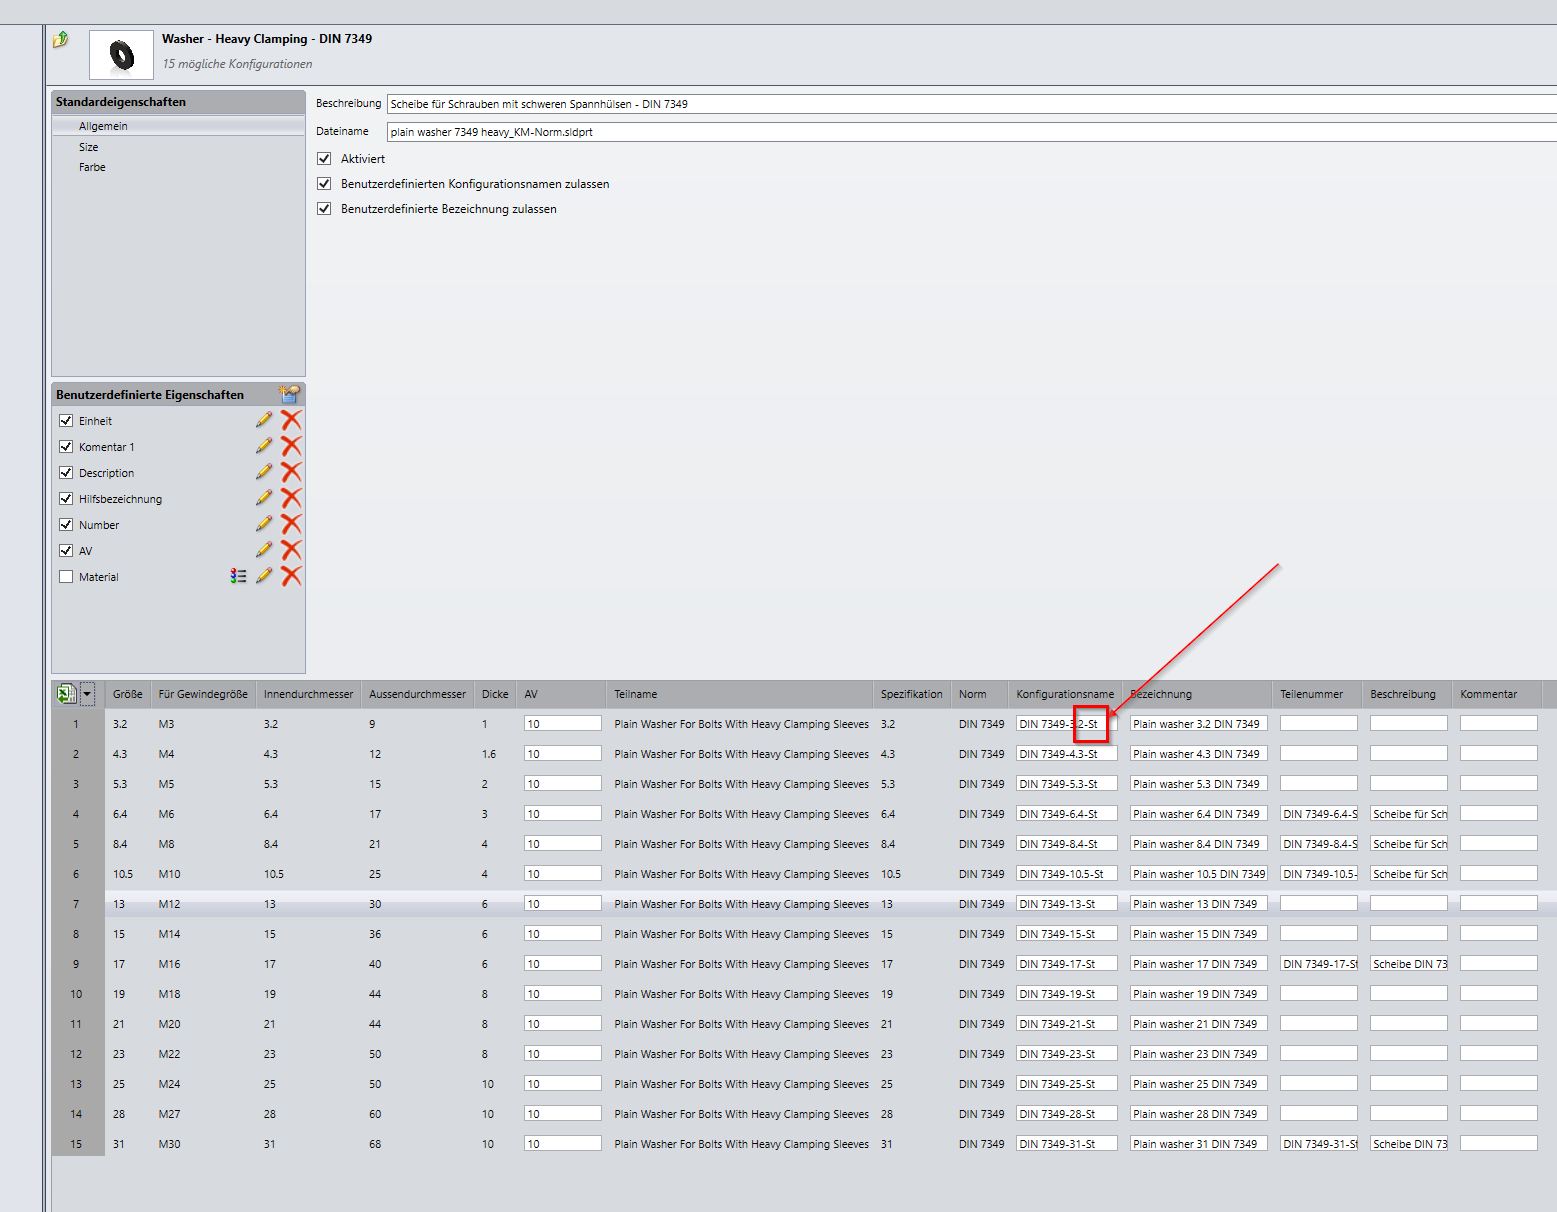Click the Excel export icon above the table

tap(66, 694)
